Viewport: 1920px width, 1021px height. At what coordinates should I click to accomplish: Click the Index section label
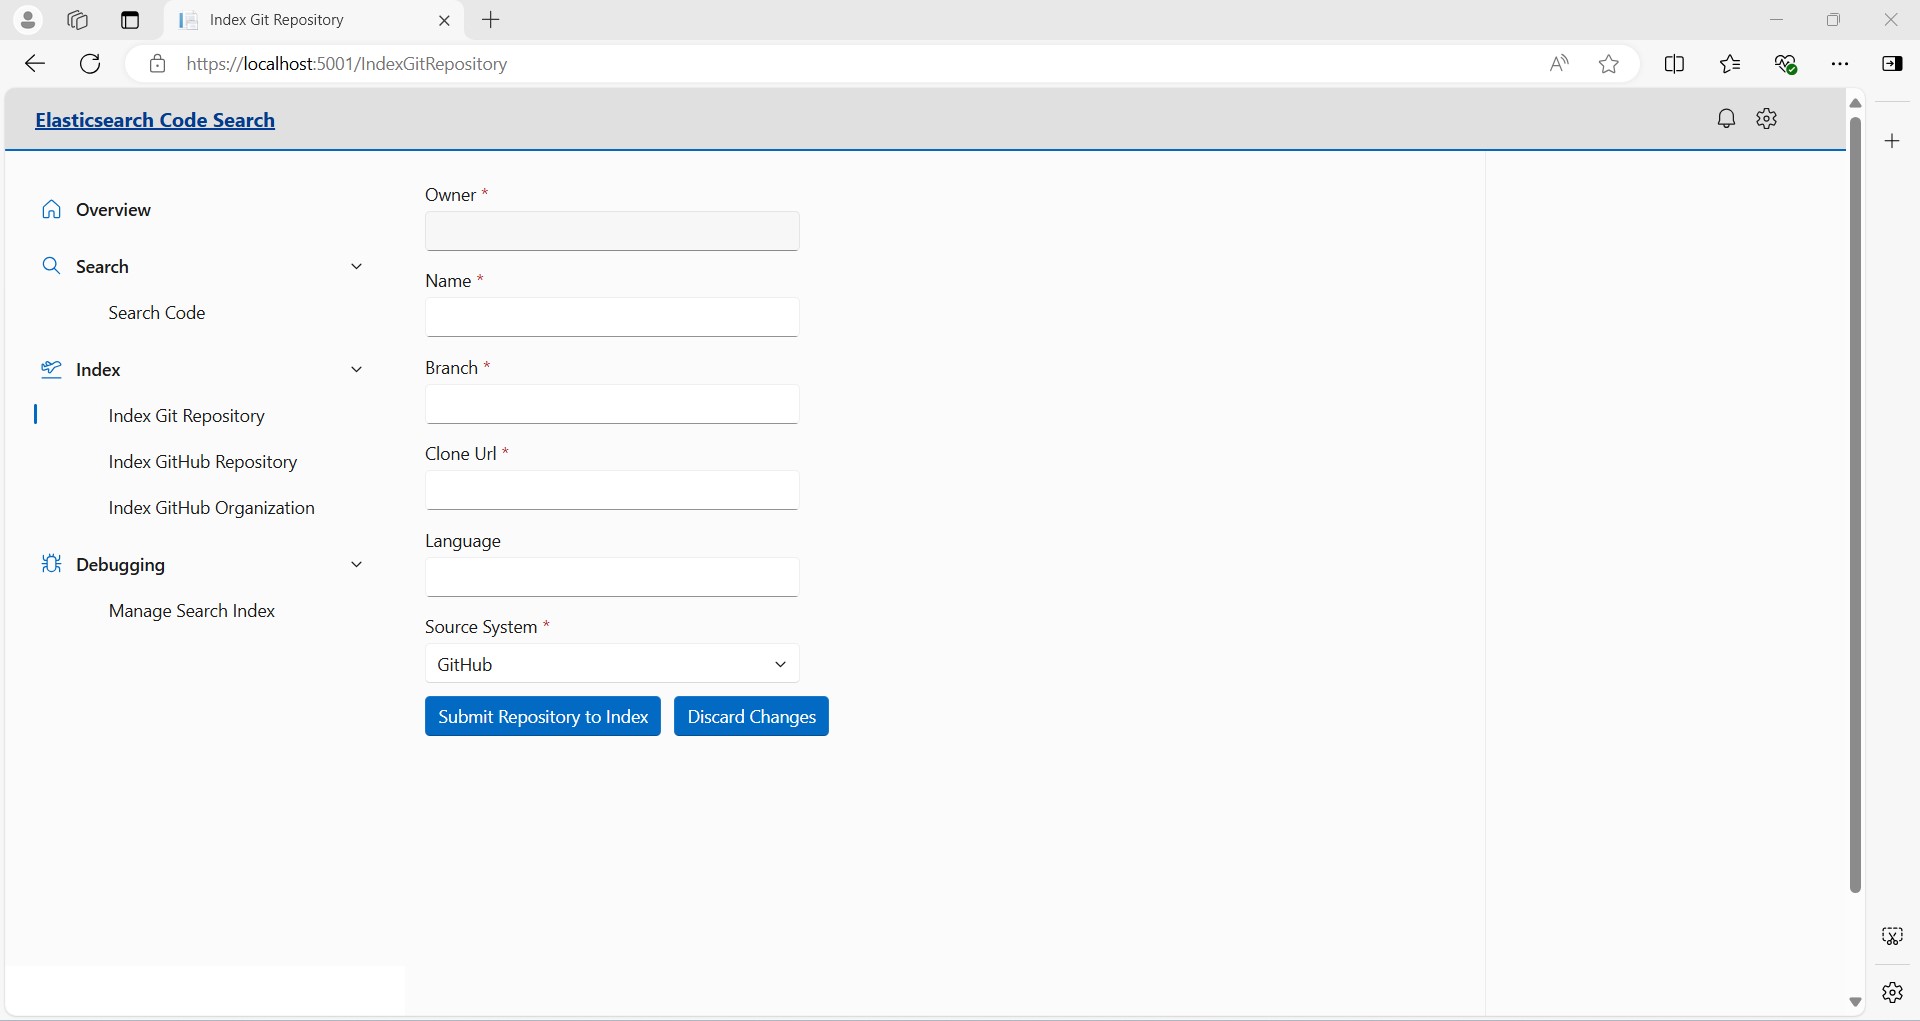[x=98, y=370]
